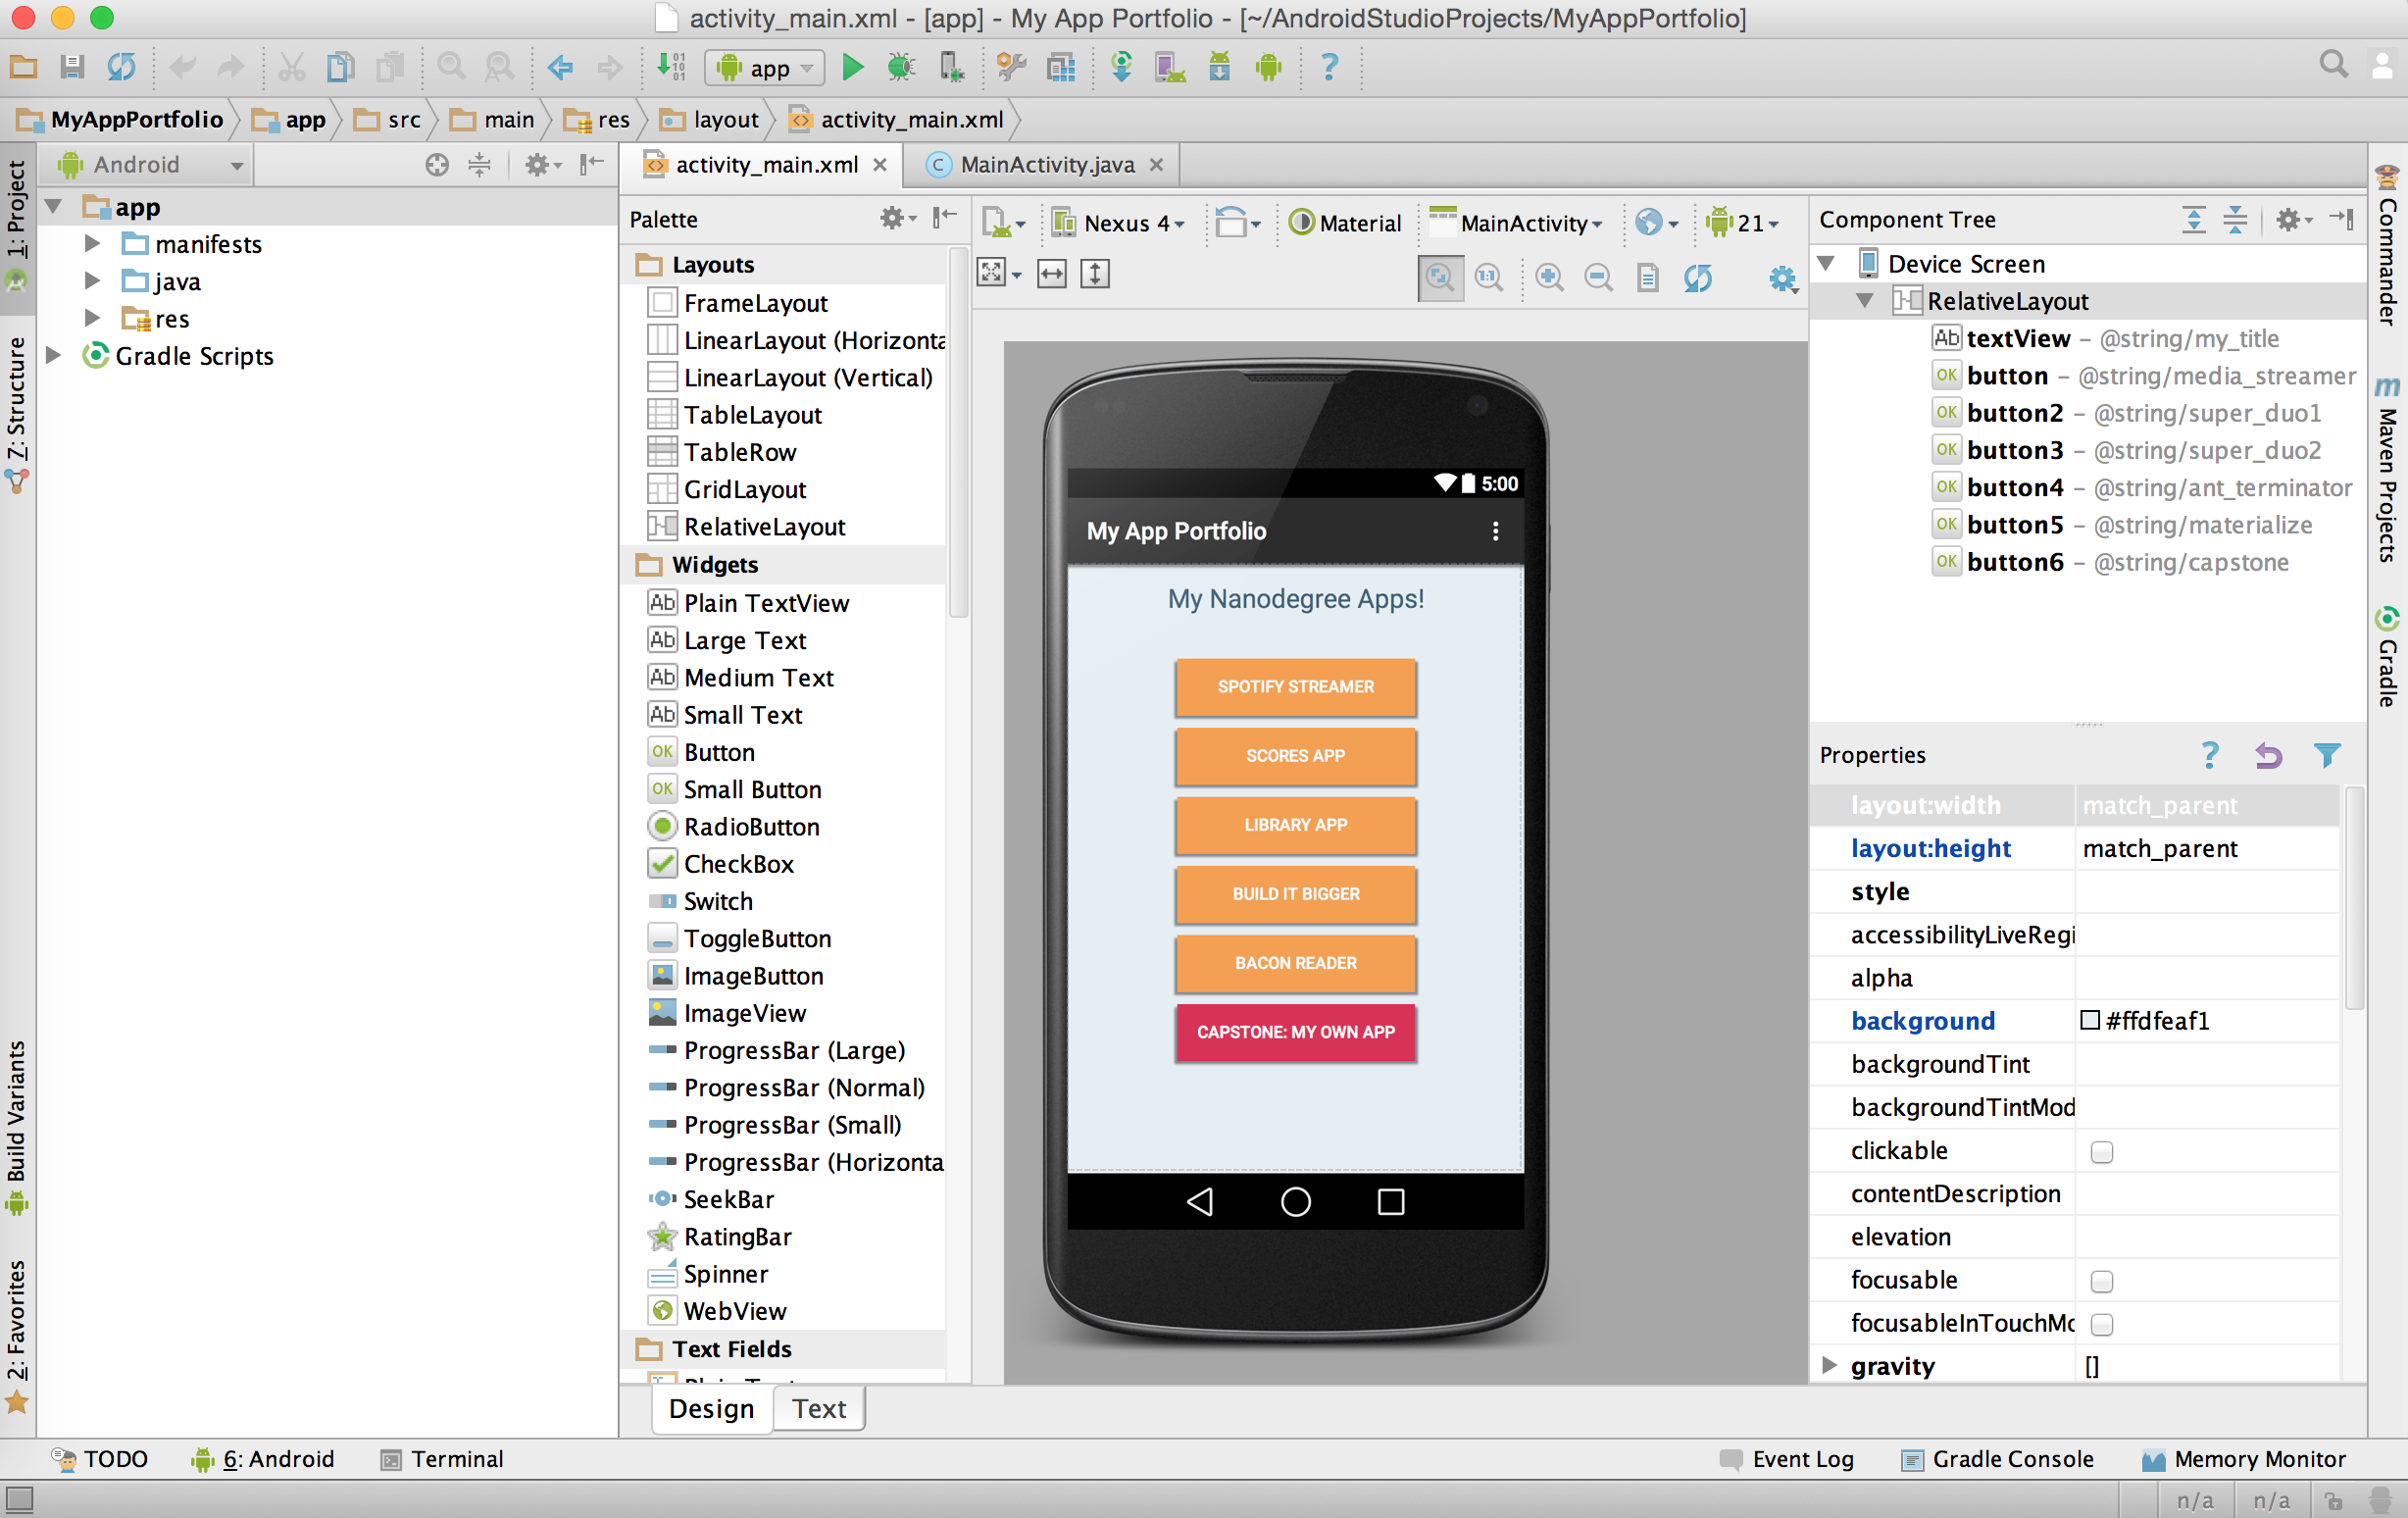Click the Zoom In icon in design toolbar
2408x1518 pixels.
(1549, 276)
